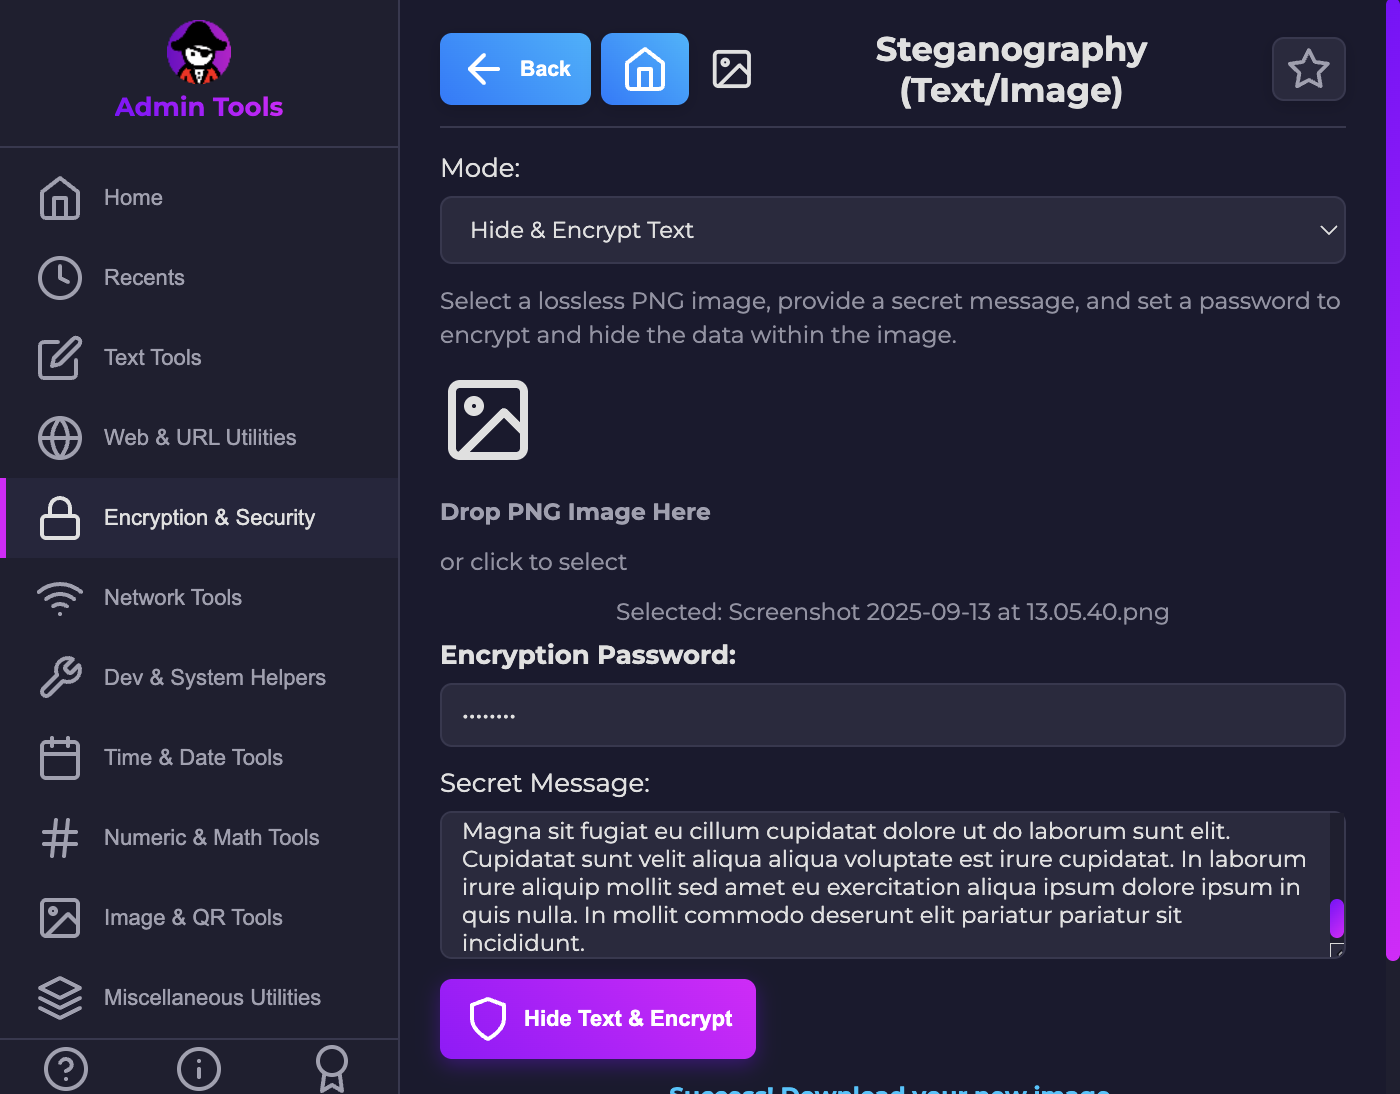Click the Encryption Password input field
This screenshot has width=1400, height=1094.
click(892, 715)
